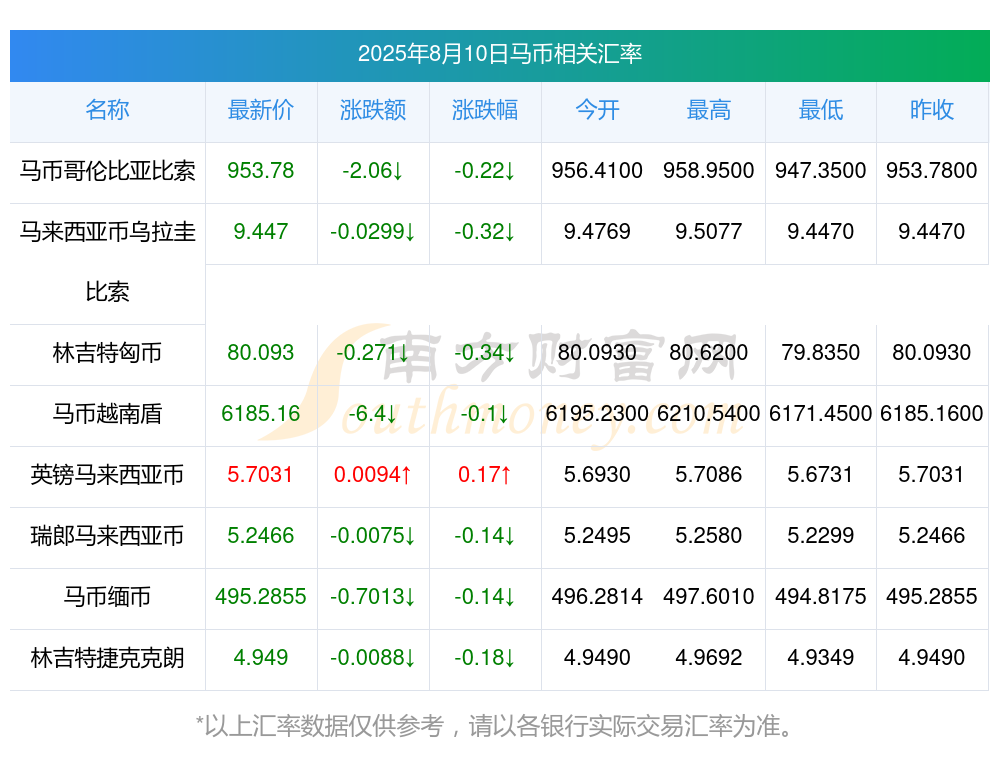
Task: Click the row name 马币哥伦比亚比索
Action: pyautogui.click(x=107, y=171)
